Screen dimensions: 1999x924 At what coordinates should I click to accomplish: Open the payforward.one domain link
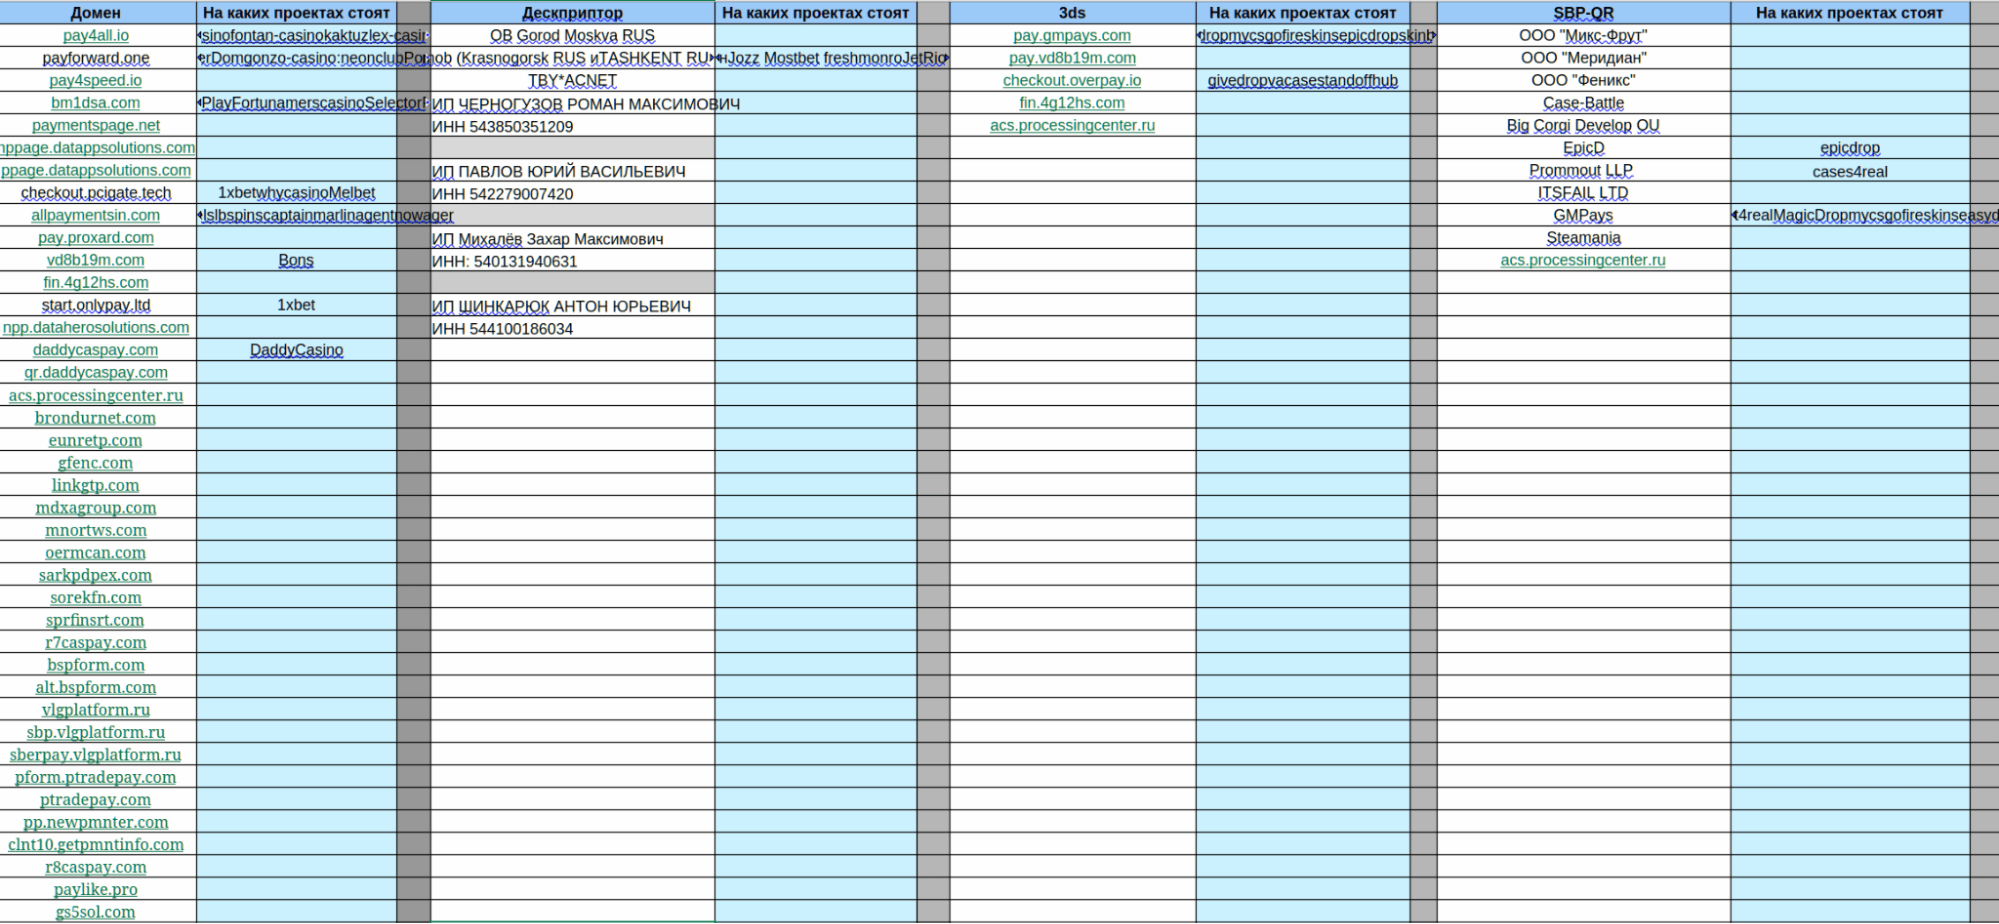click(x=96, y=58)
